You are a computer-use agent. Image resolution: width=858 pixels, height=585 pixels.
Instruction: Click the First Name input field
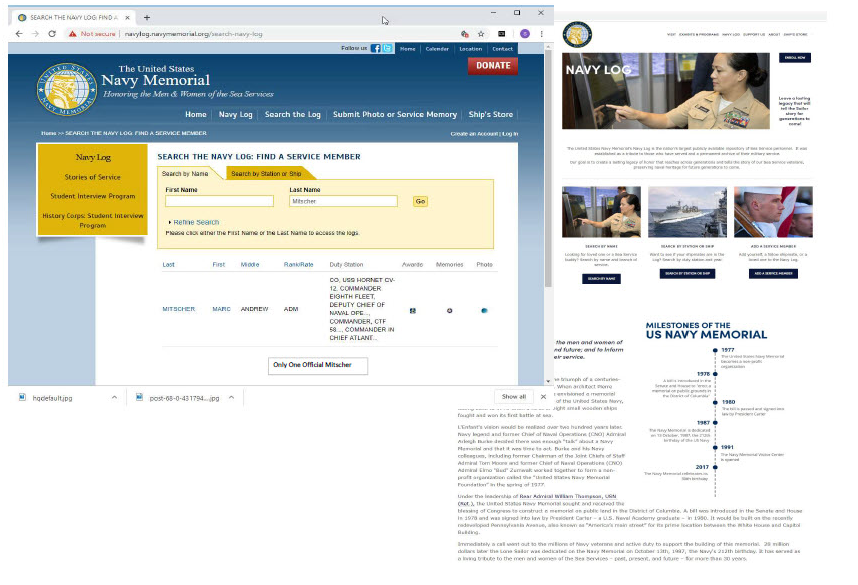pos(219,201)
